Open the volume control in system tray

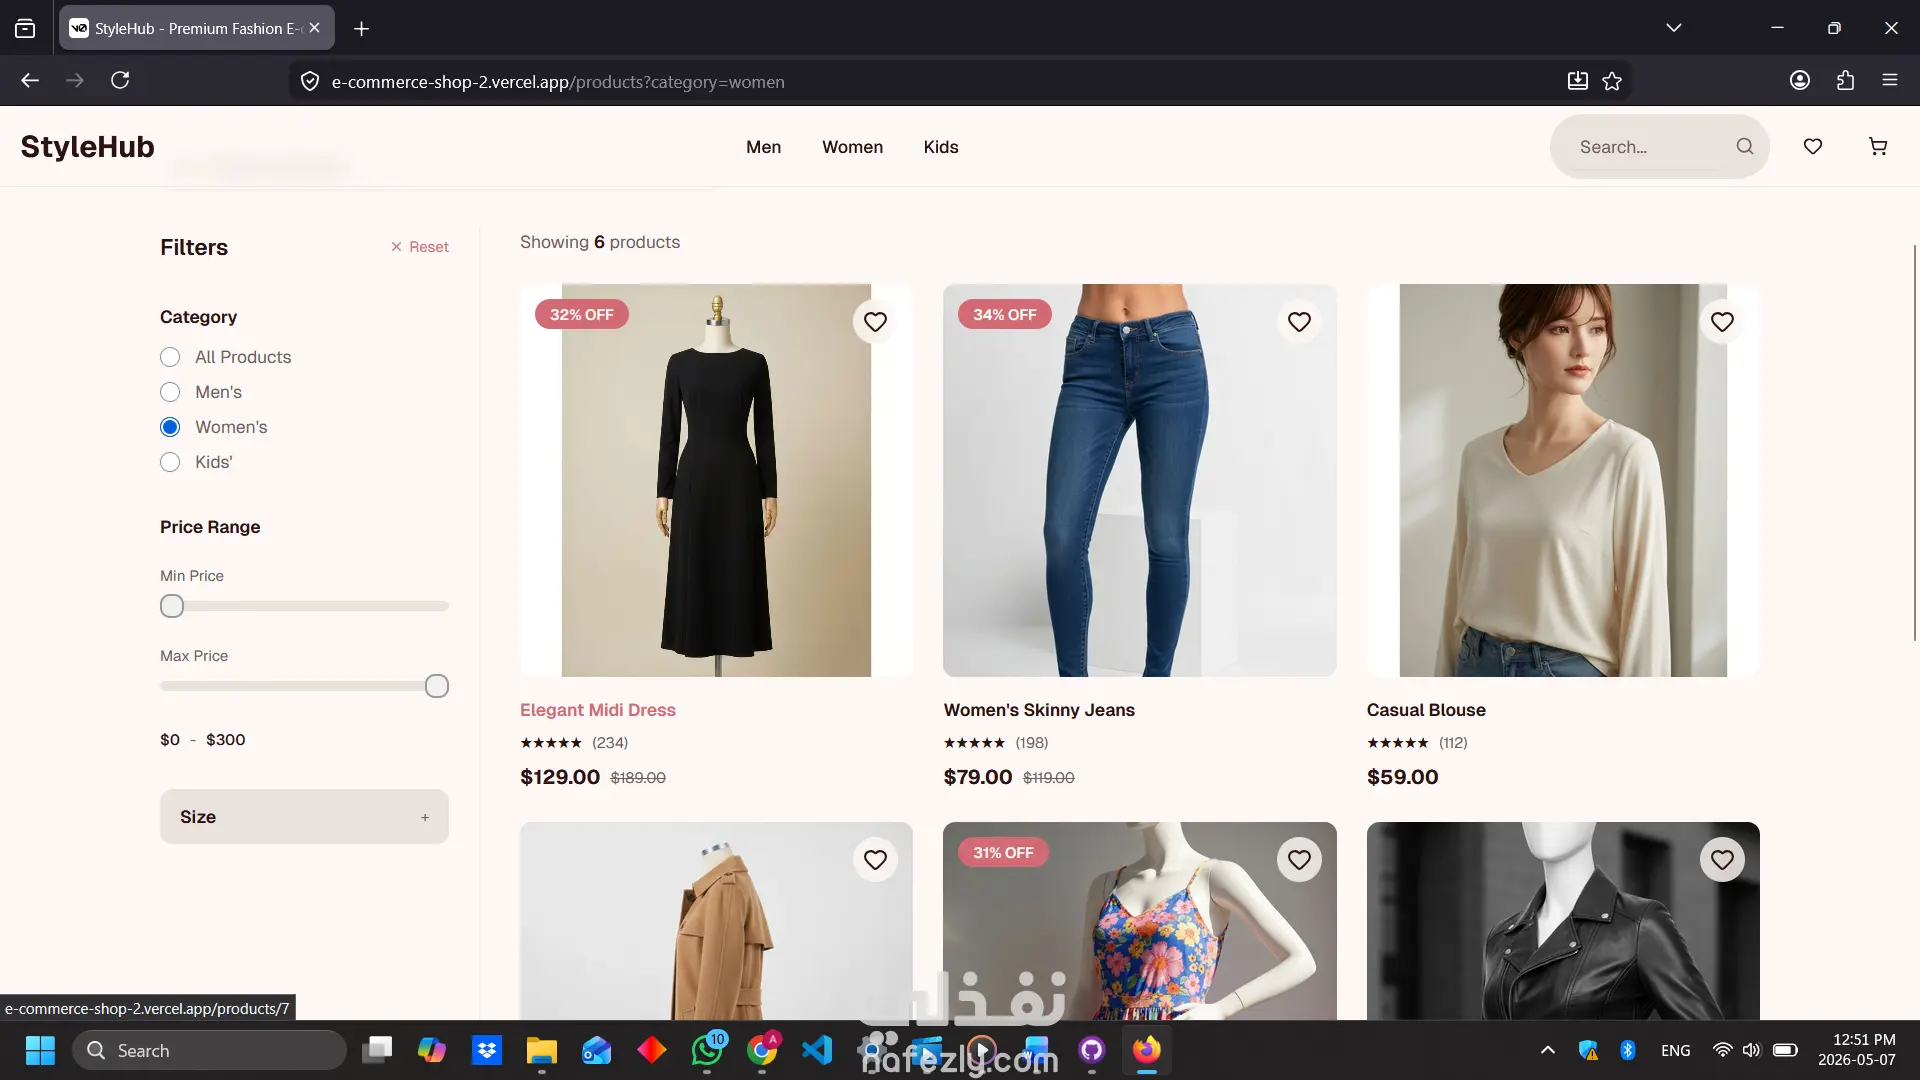1751,1051
